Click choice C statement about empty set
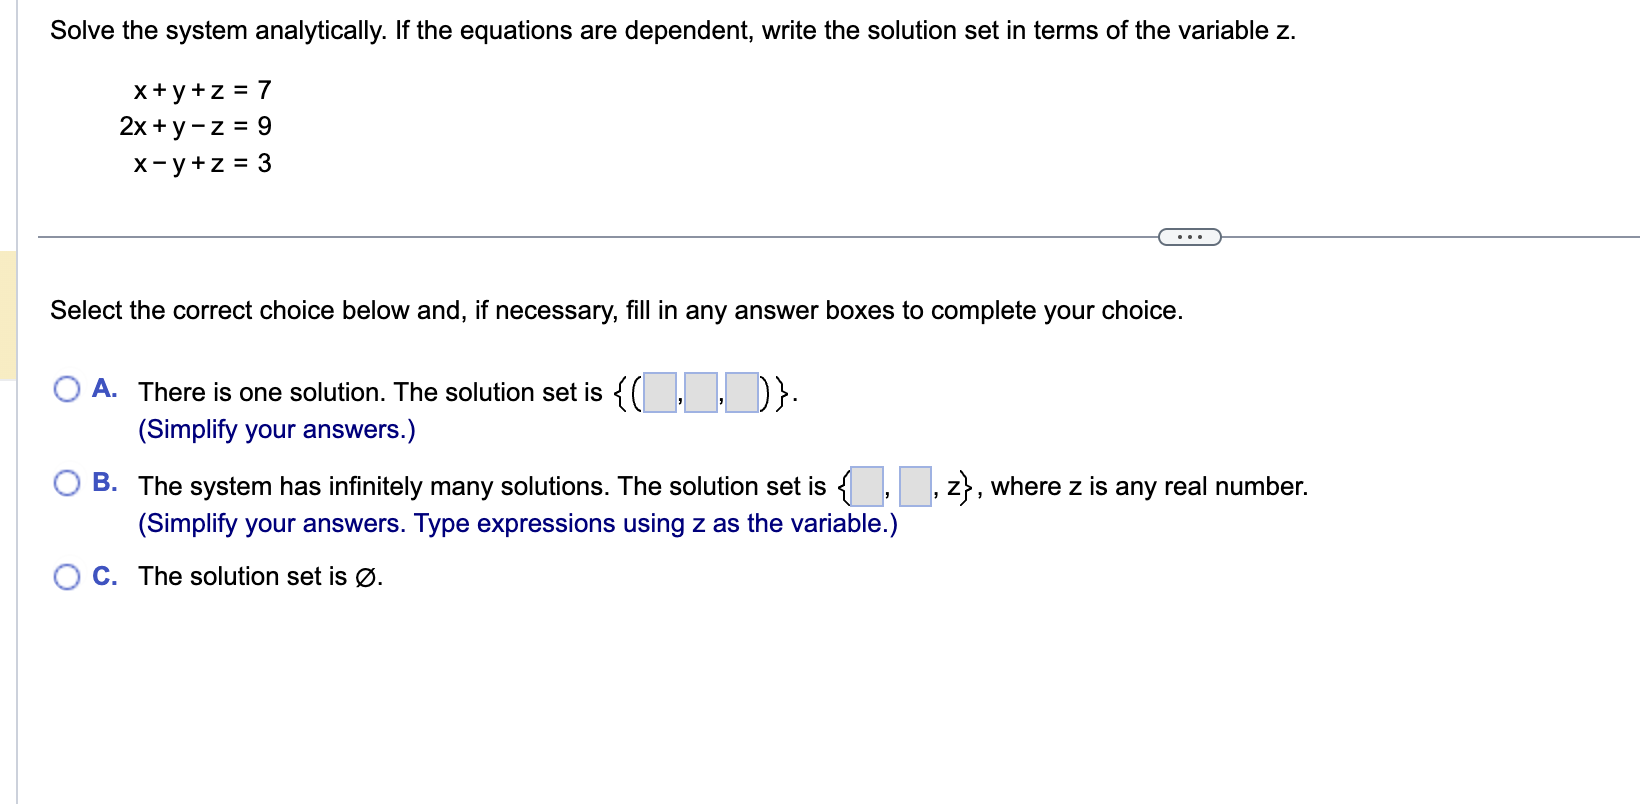Screen dimensions: 1640x804 (x=259, y=576)
